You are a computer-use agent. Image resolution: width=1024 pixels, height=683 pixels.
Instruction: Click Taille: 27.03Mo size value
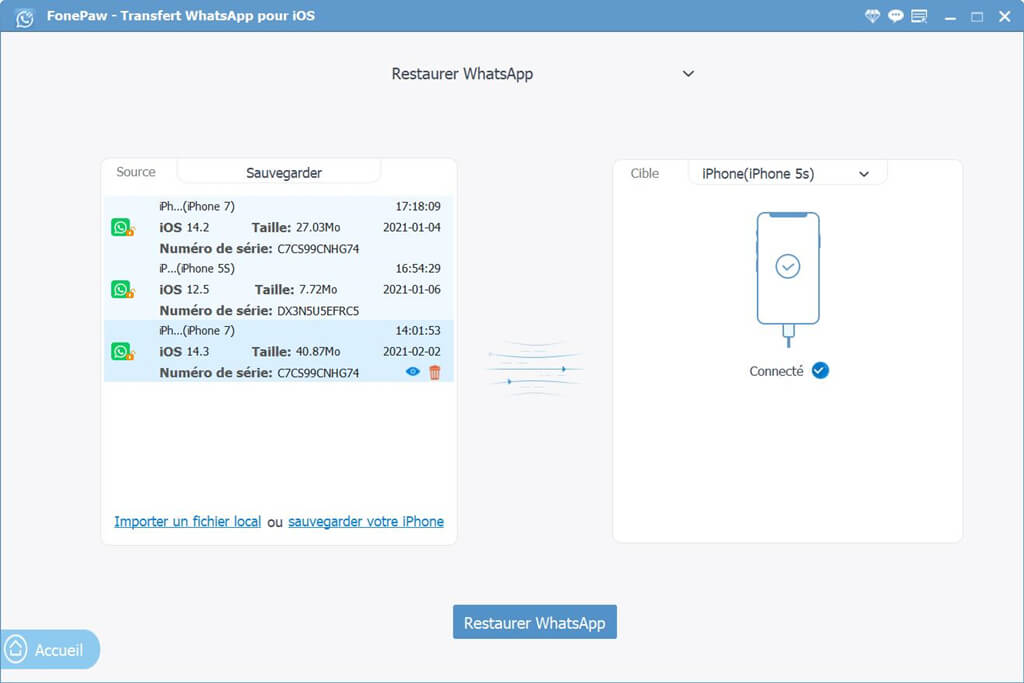tap(296, 227)
